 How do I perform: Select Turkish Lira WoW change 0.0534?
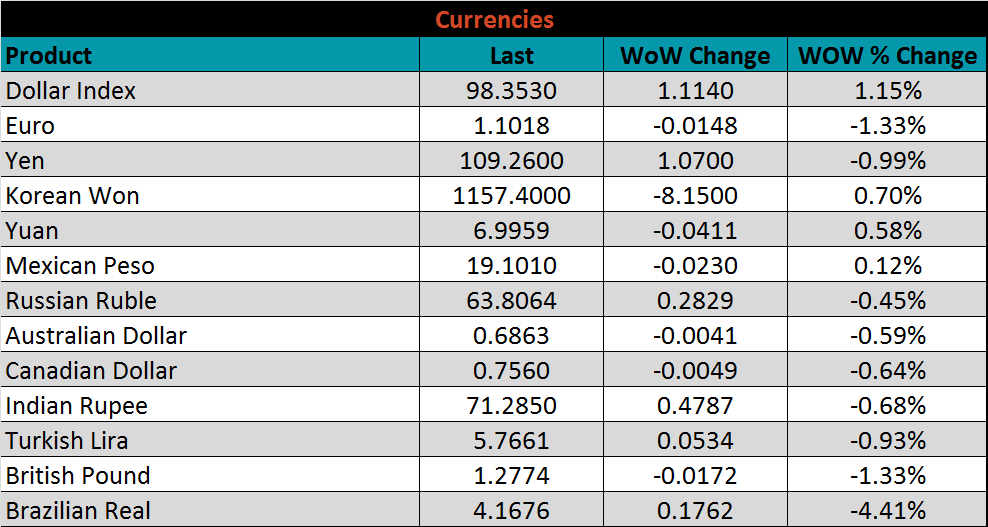click(x=695, y=441)
